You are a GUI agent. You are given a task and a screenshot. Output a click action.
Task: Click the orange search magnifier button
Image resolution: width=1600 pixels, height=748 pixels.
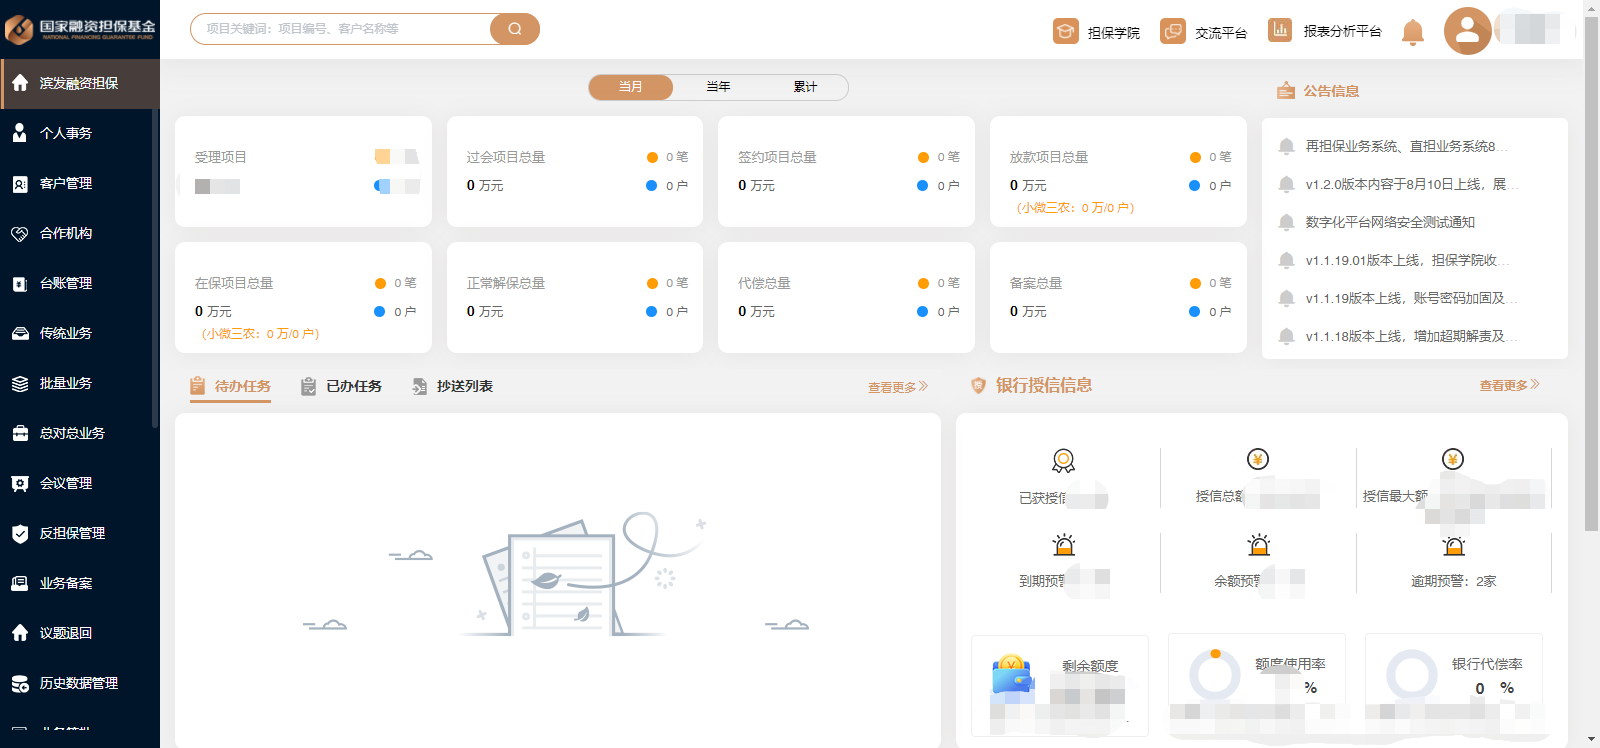point(515,29)
